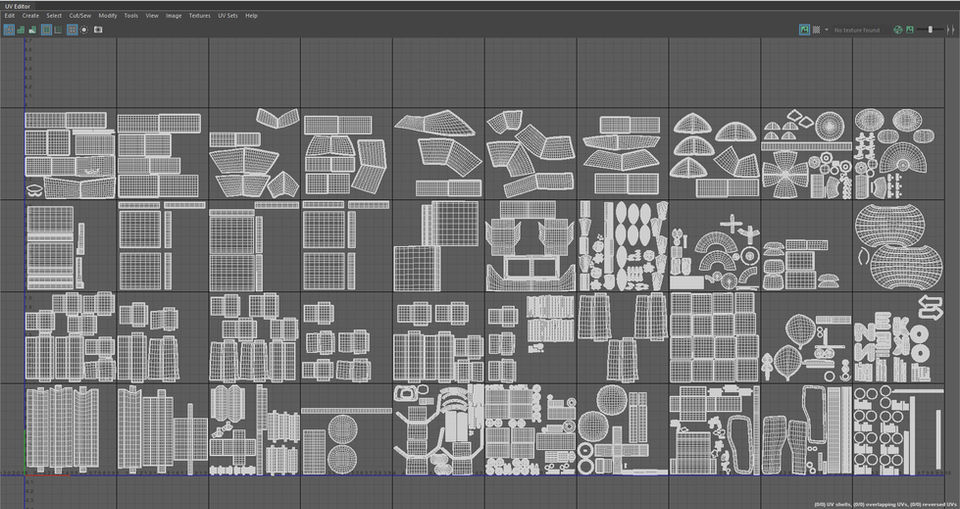Adjust the exposure slider in the top-right toolbar
This screenshot has width=960, height=509.
tap(930, 29)
